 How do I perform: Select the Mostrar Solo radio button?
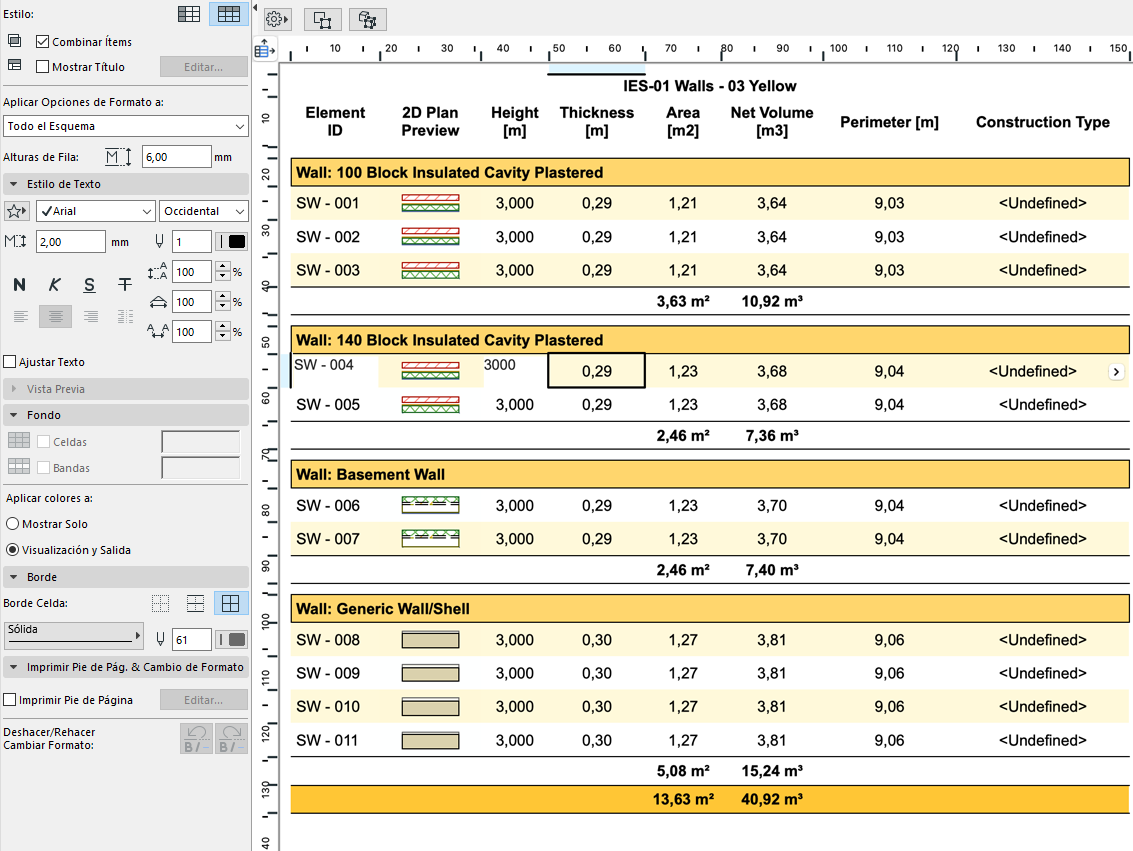click(x=13, y=524)
